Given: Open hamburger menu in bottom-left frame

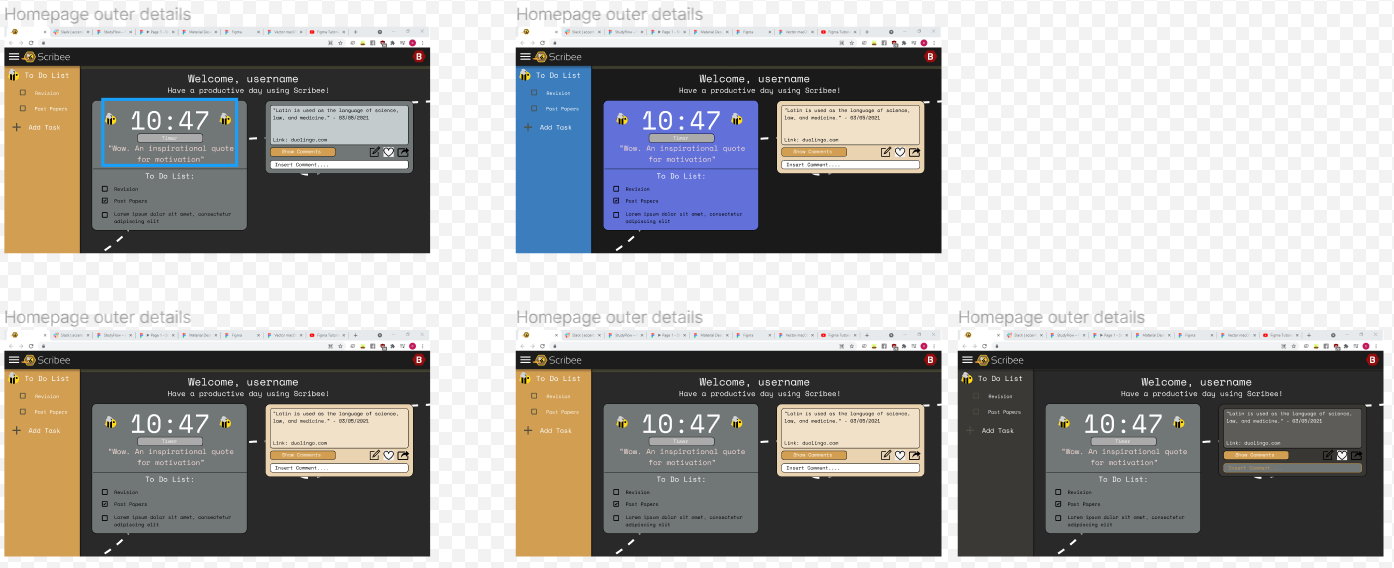Looking at the screenshot, I should 14,360.
